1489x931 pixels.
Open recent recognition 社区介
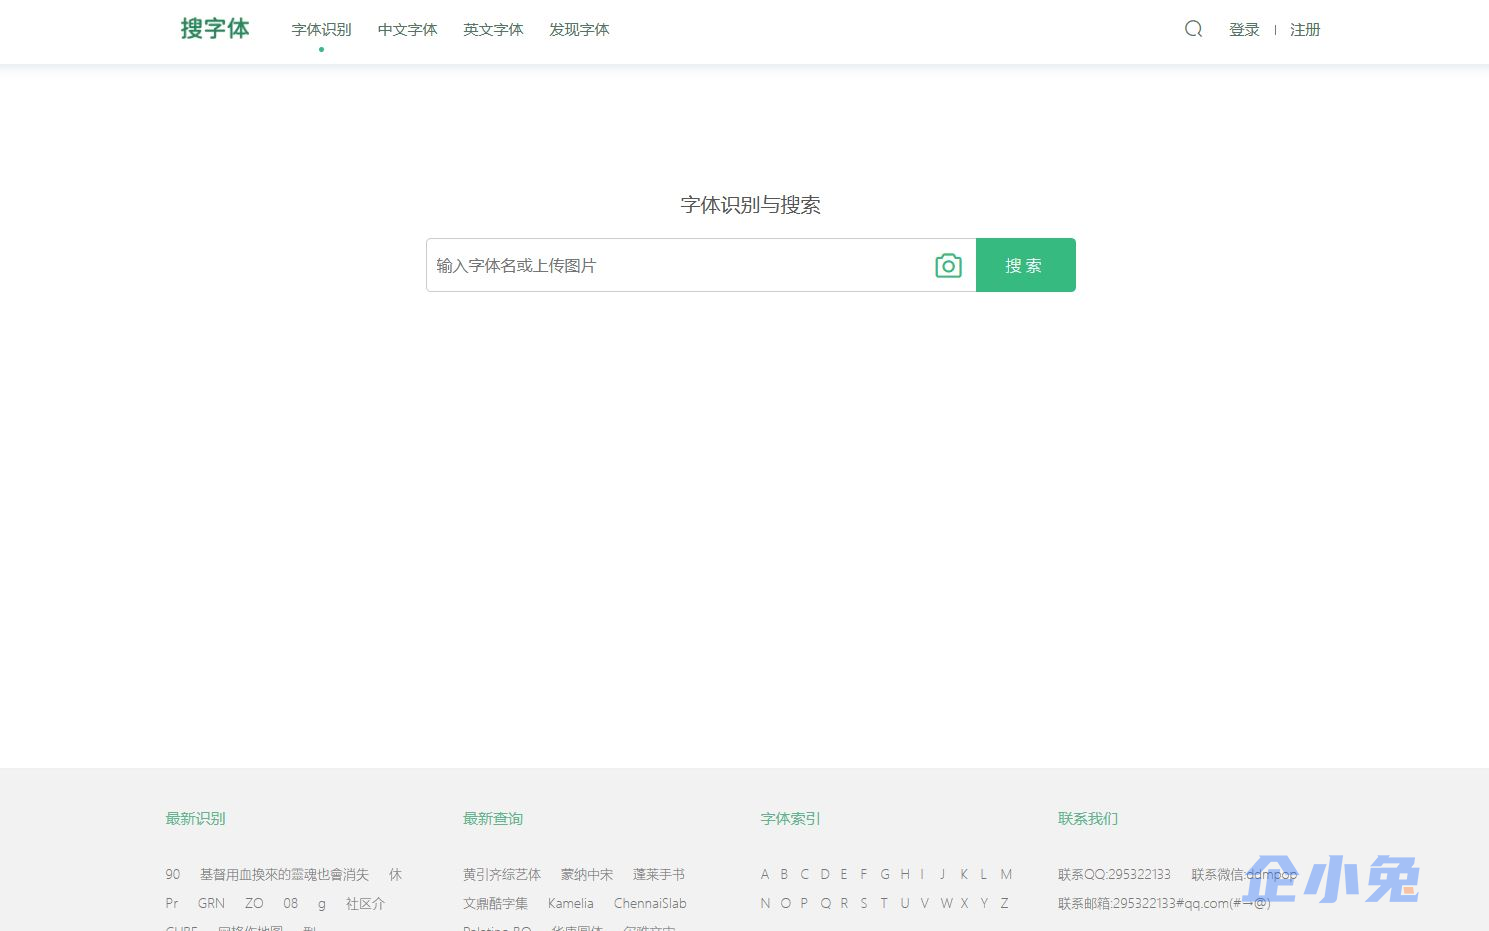point(365,904)
